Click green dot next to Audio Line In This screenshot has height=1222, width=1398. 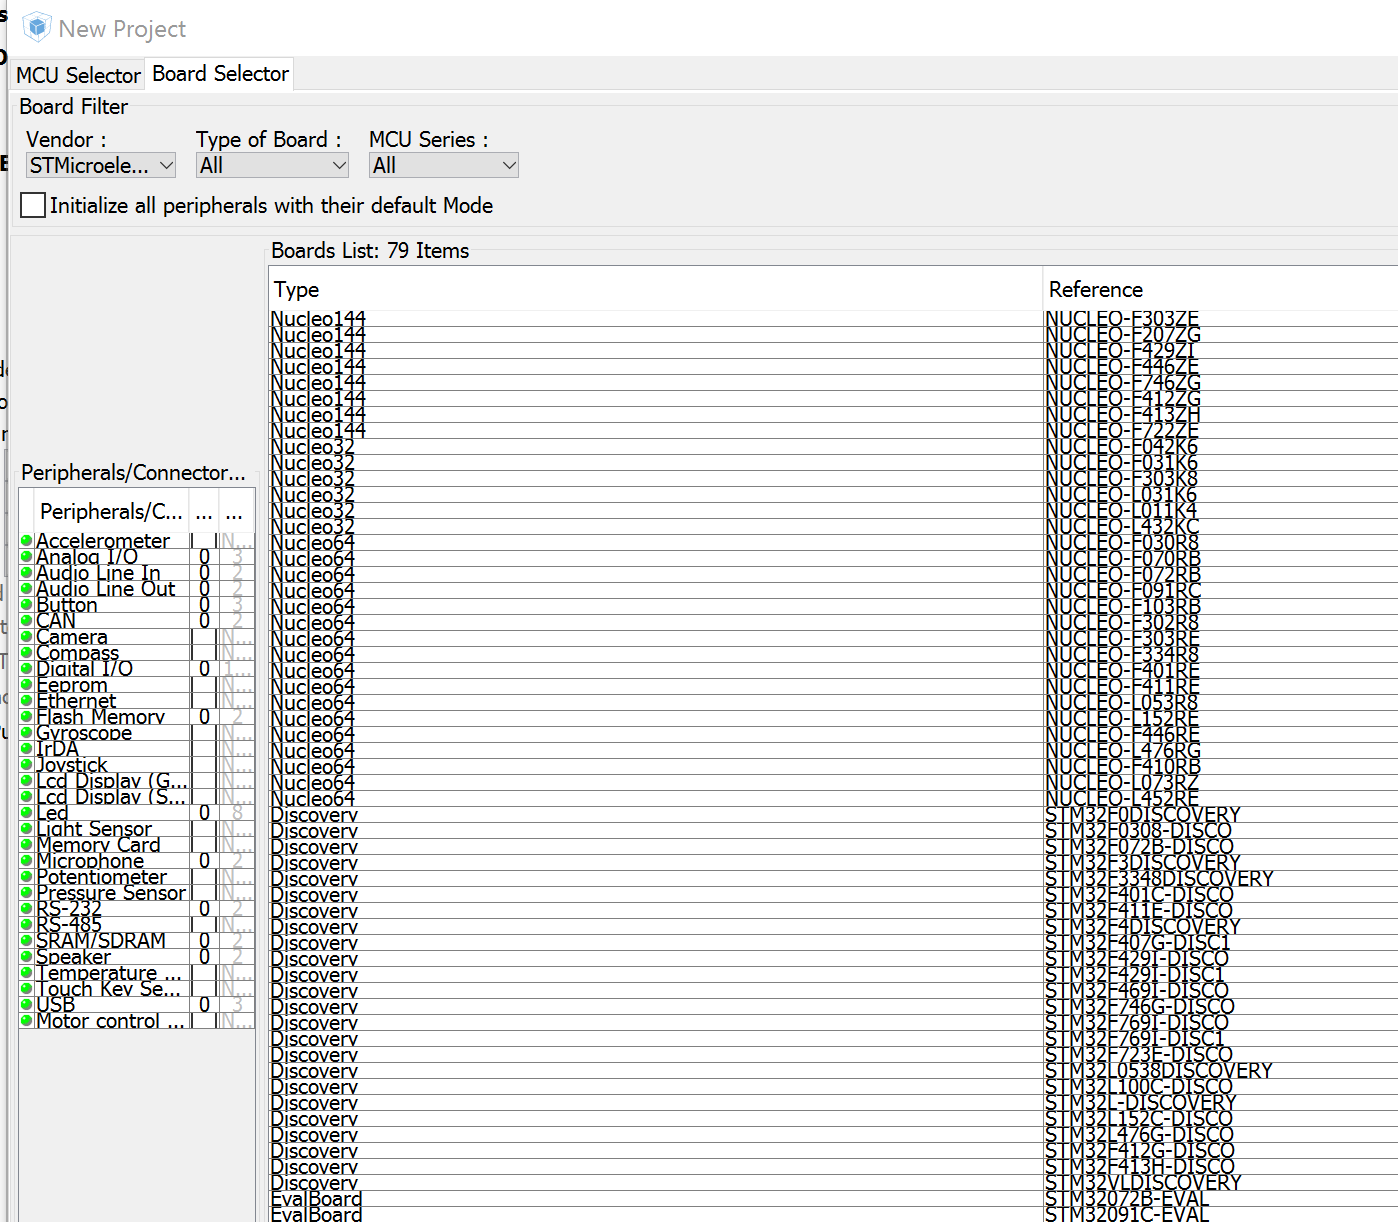(x=27, y=573)
